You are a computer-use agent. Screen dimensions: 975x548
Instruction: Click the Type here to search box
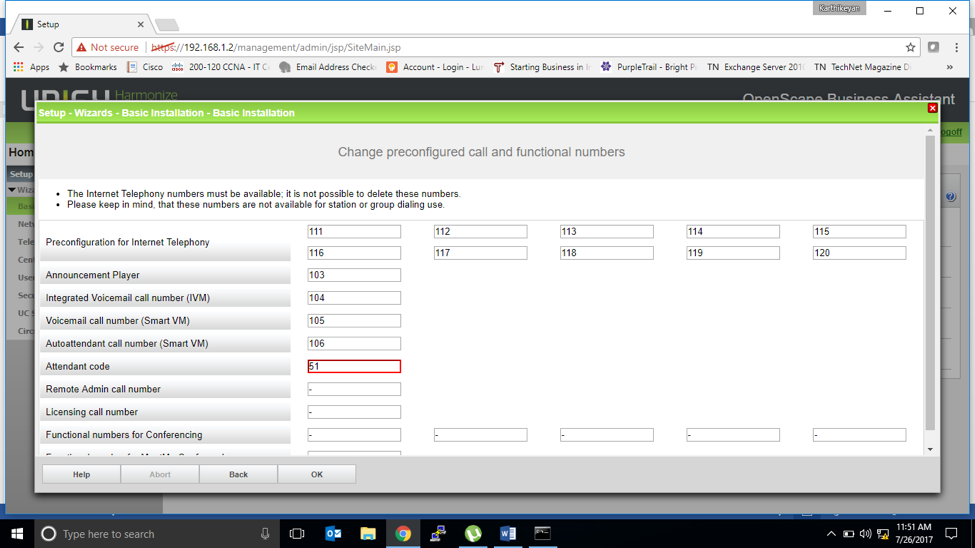[x=155, y=534]
